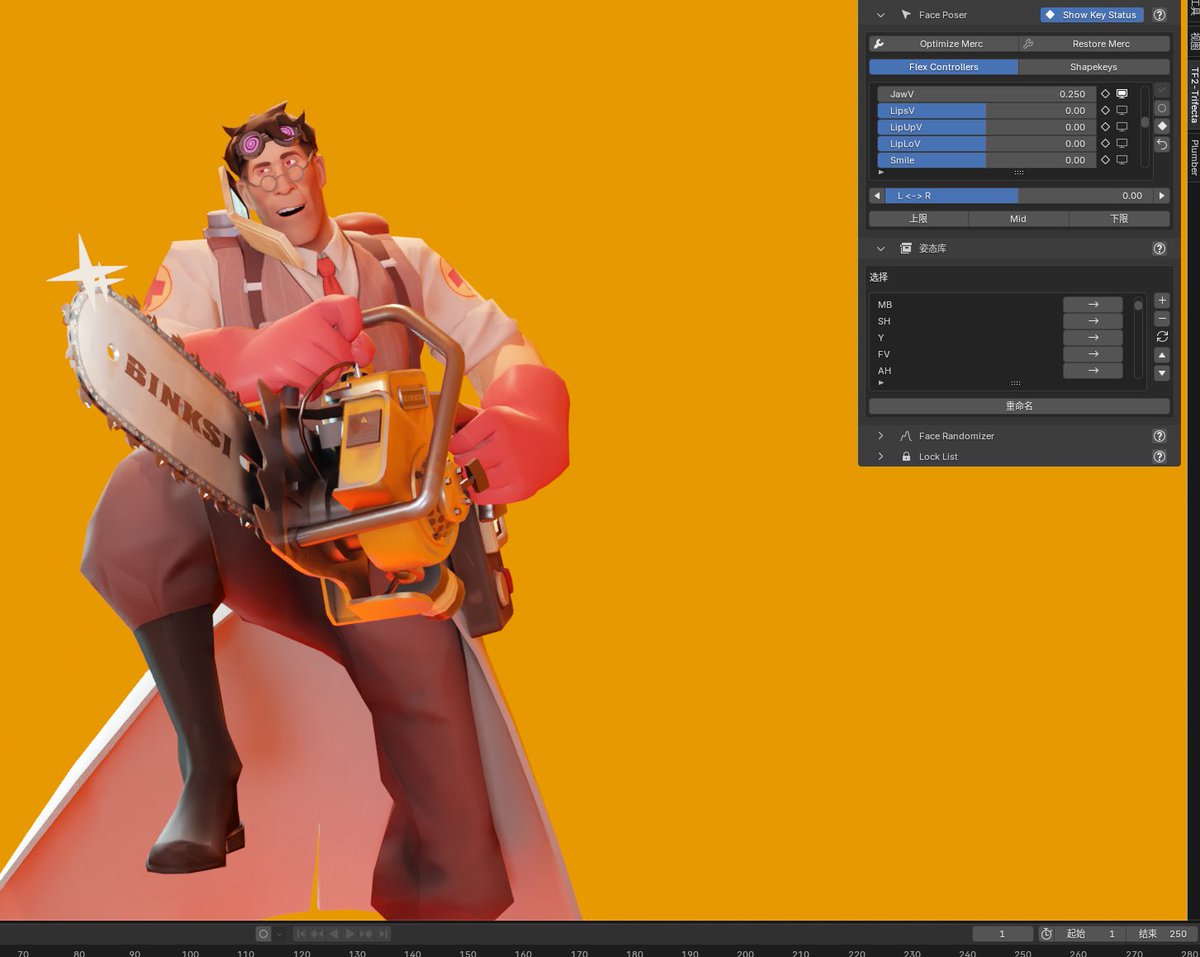Switch to Shapekeys tab
This screenshot has height=957, width=1200.
click(1094, 67)
